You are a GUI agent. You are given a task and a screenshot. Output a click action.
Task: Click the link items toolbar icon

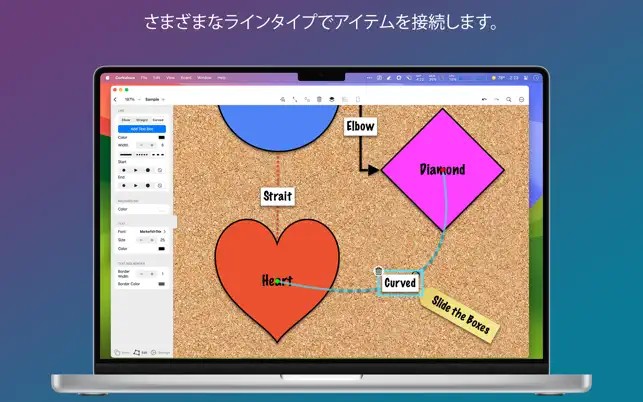click(x=307, y=99)
